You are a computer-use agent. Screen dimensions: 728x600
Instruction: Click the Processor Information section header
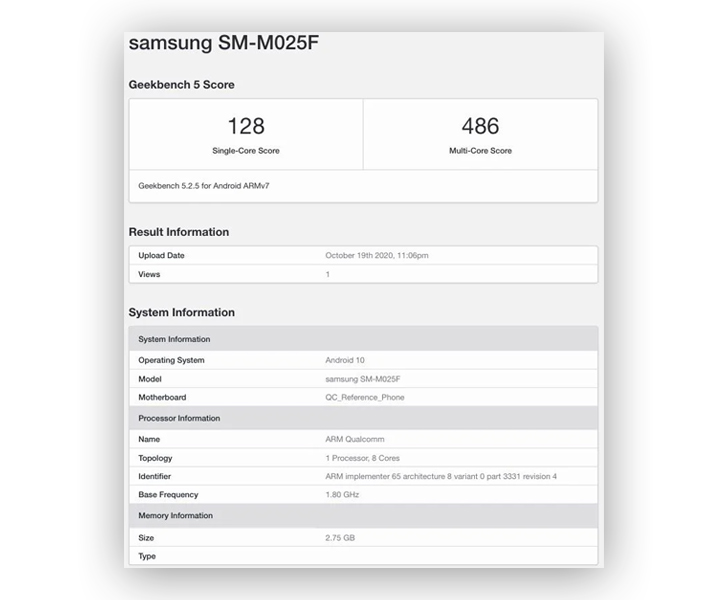(364, 418)
